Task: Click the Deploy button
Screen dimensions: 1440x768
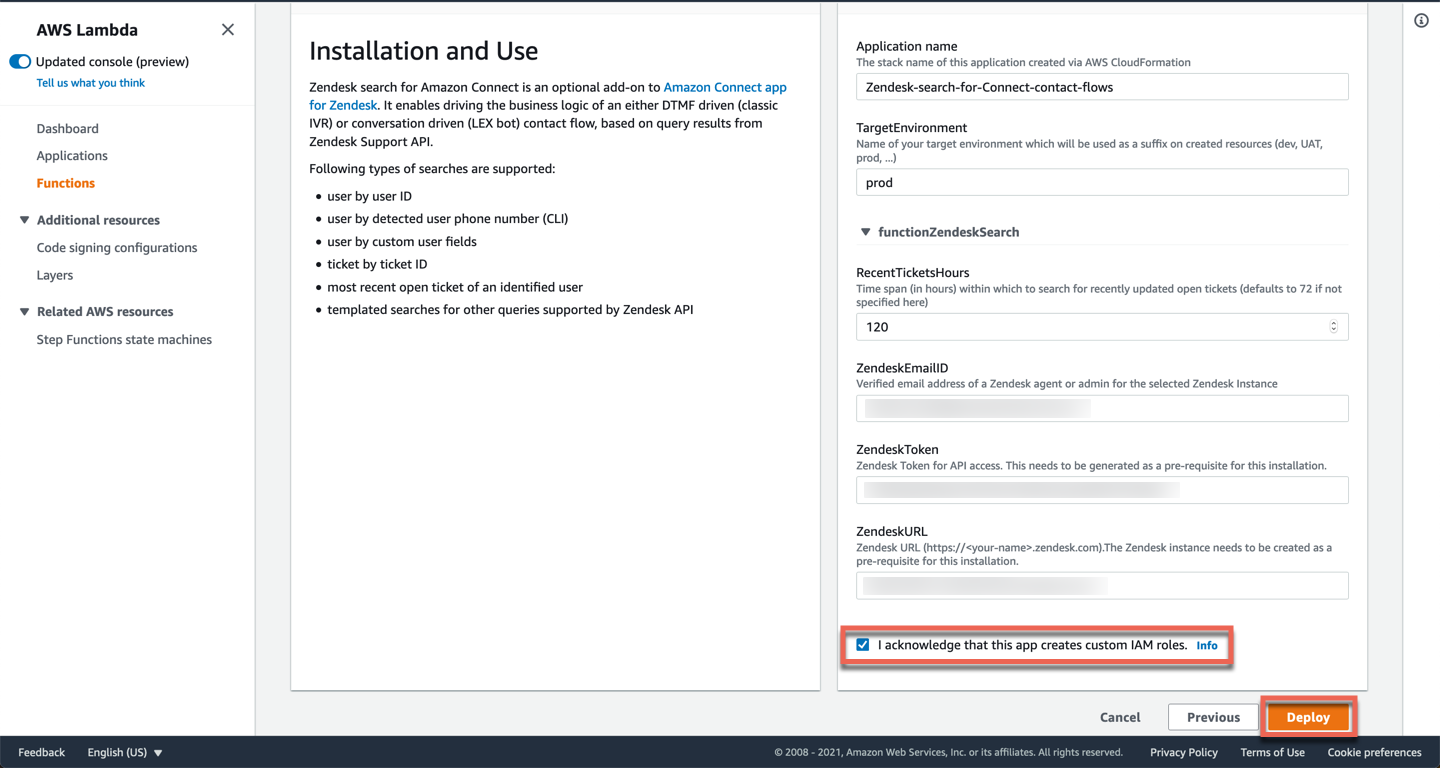Action: (x=1307, y=717)
